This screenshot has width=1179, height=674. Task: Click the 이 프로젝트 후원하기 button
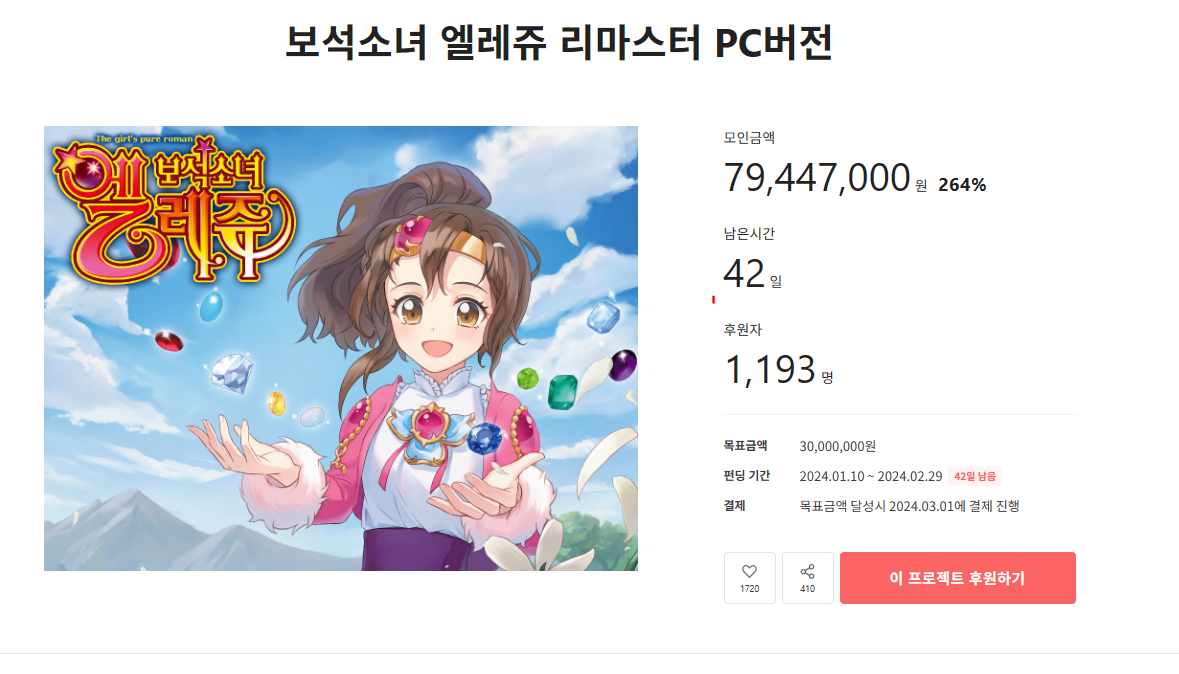[x=957, y=578]
